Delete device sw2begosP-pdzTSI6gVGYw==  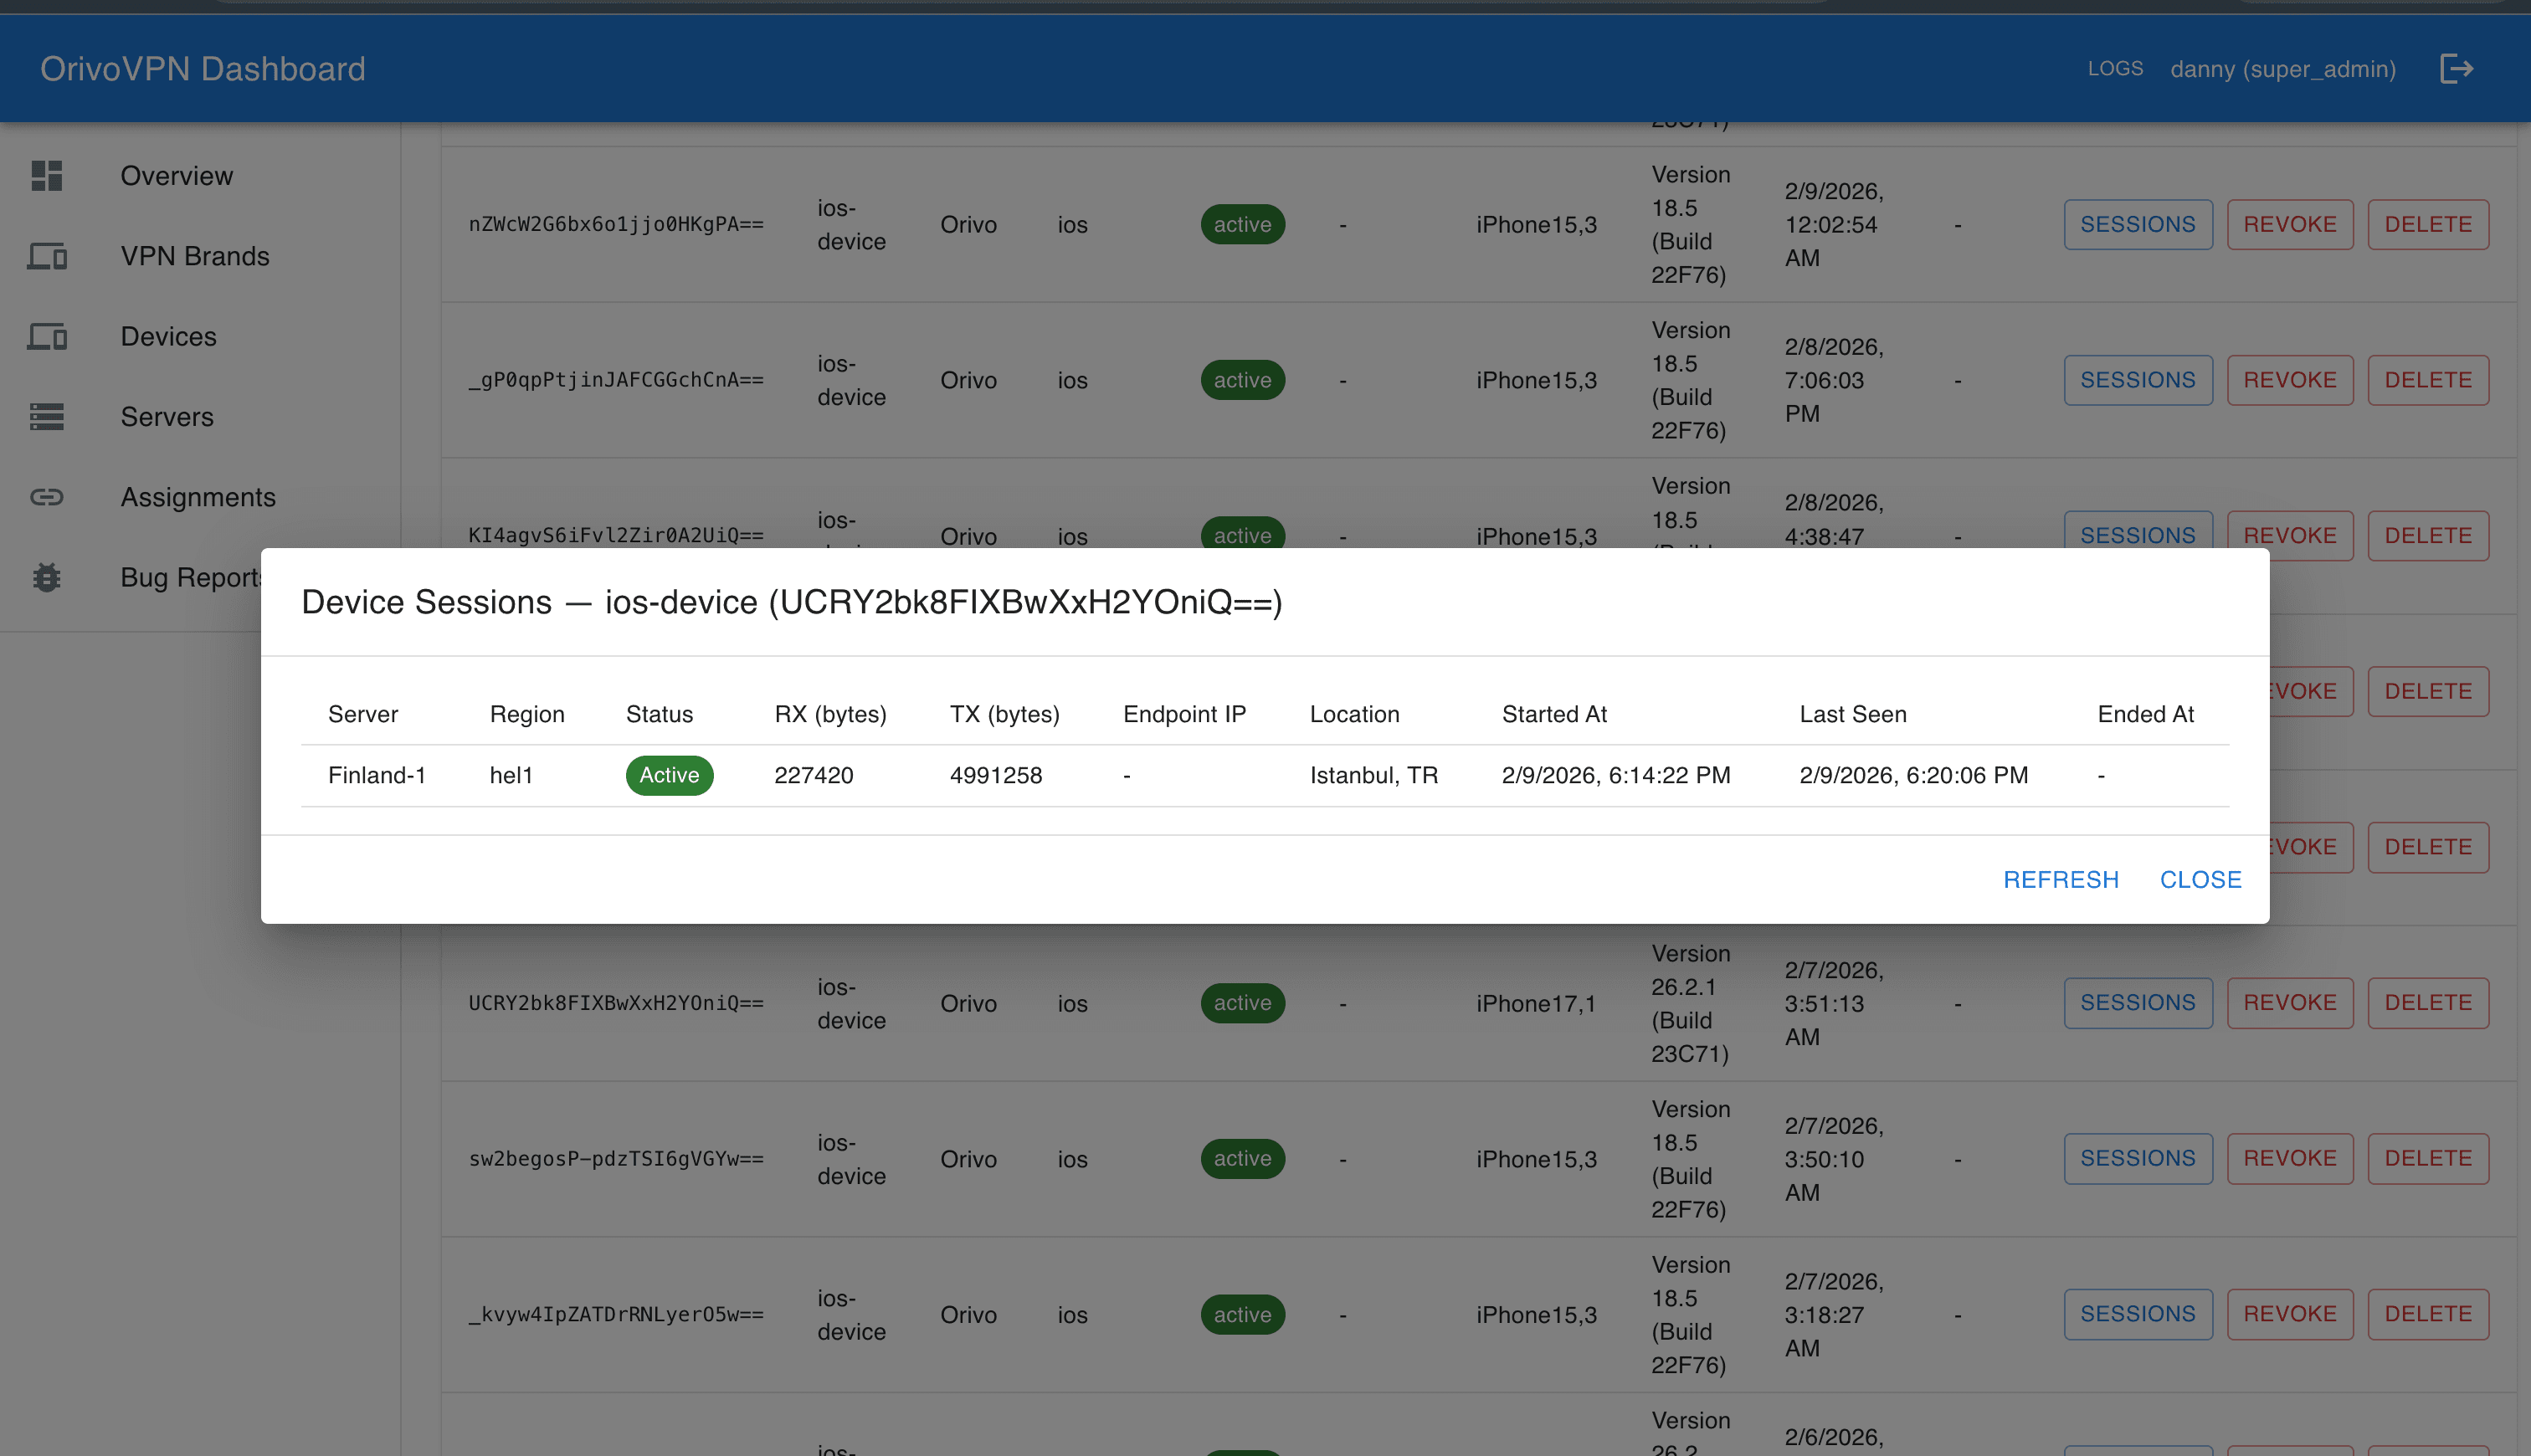[x=2428, y=1158]
